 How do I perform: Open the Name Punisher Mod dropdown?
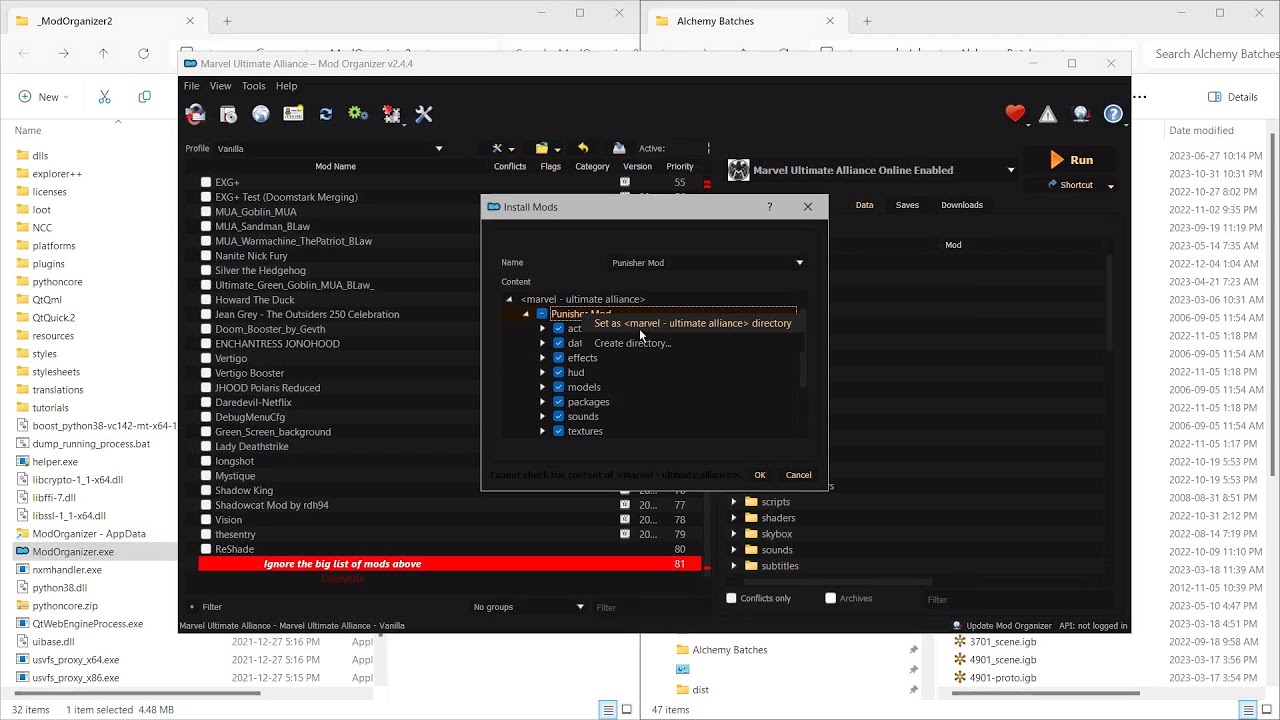(x=707, y=263)
